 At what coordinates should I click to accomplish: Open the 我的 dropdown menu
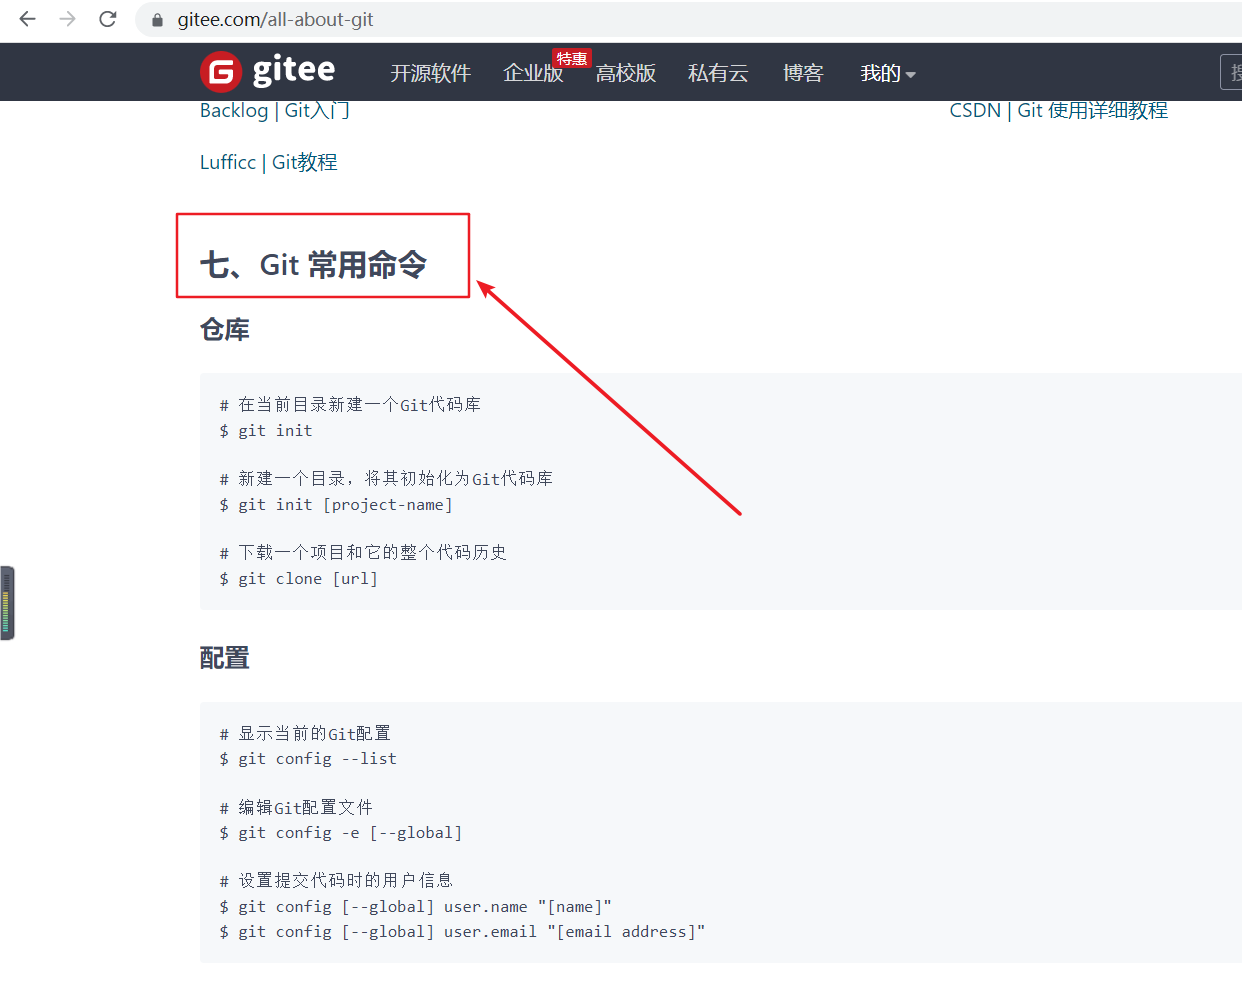(x=878, y=73)
